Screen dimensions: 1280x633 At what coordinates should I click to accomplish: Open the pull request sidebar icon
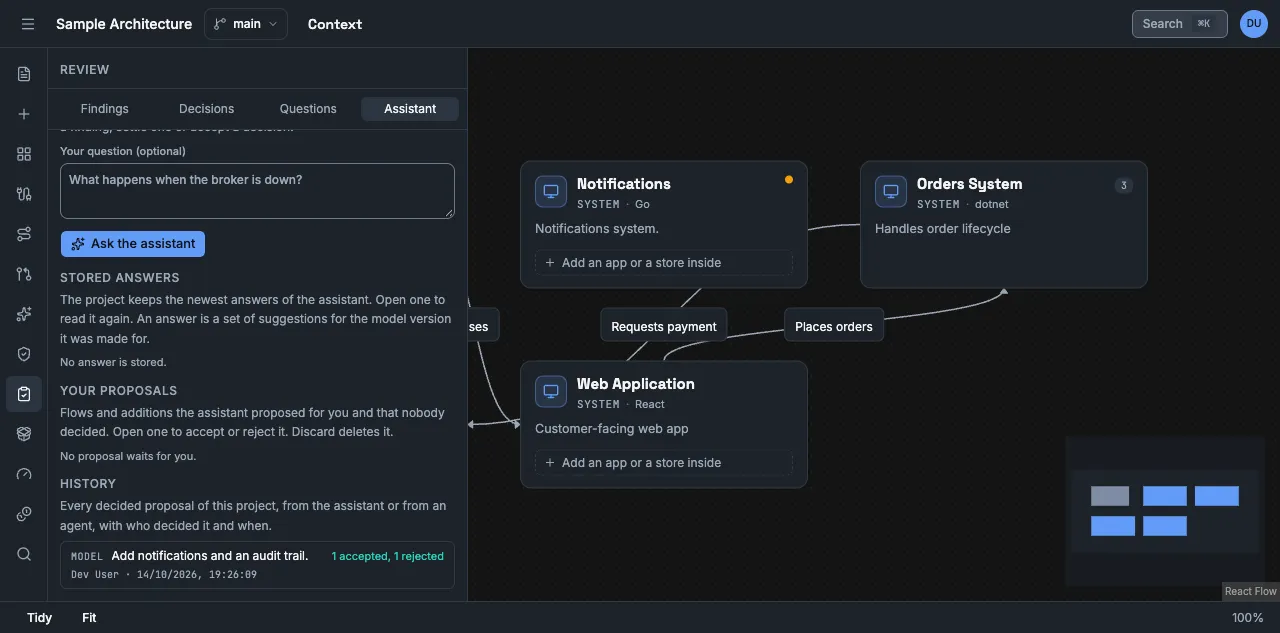24,274
